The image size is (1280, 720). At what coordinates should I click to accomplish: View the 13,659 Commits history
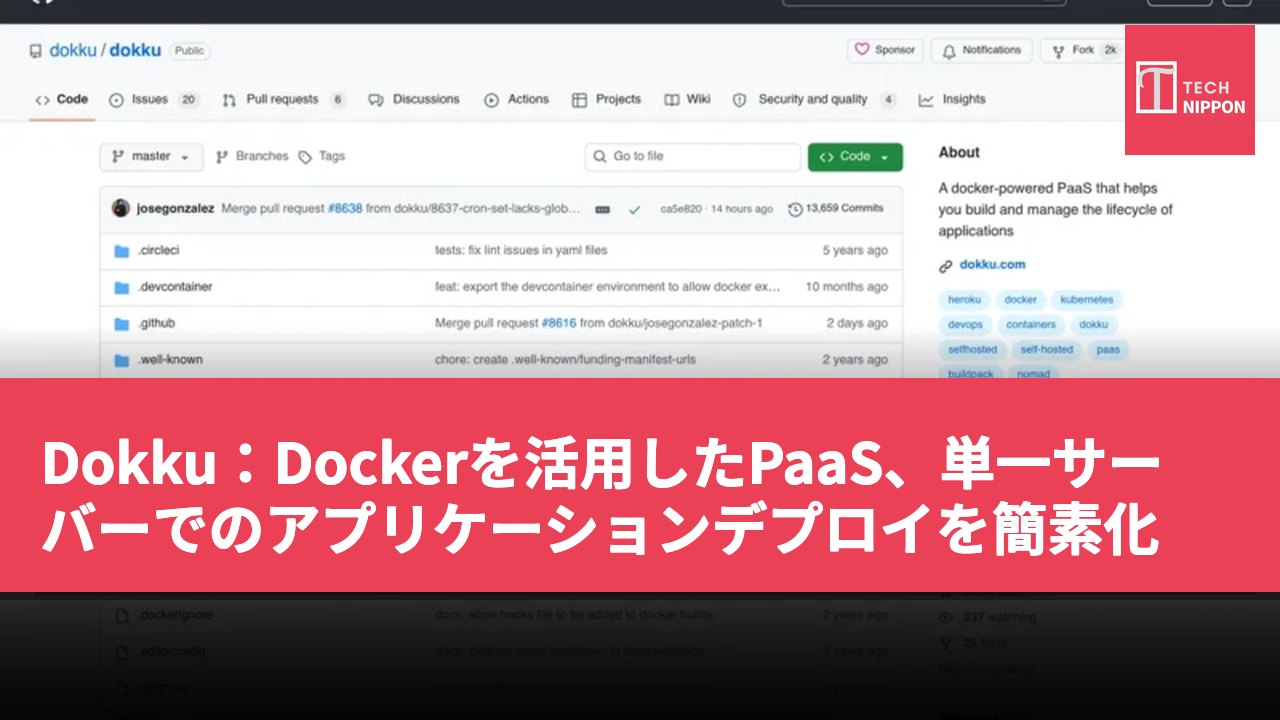pos(836,209)
